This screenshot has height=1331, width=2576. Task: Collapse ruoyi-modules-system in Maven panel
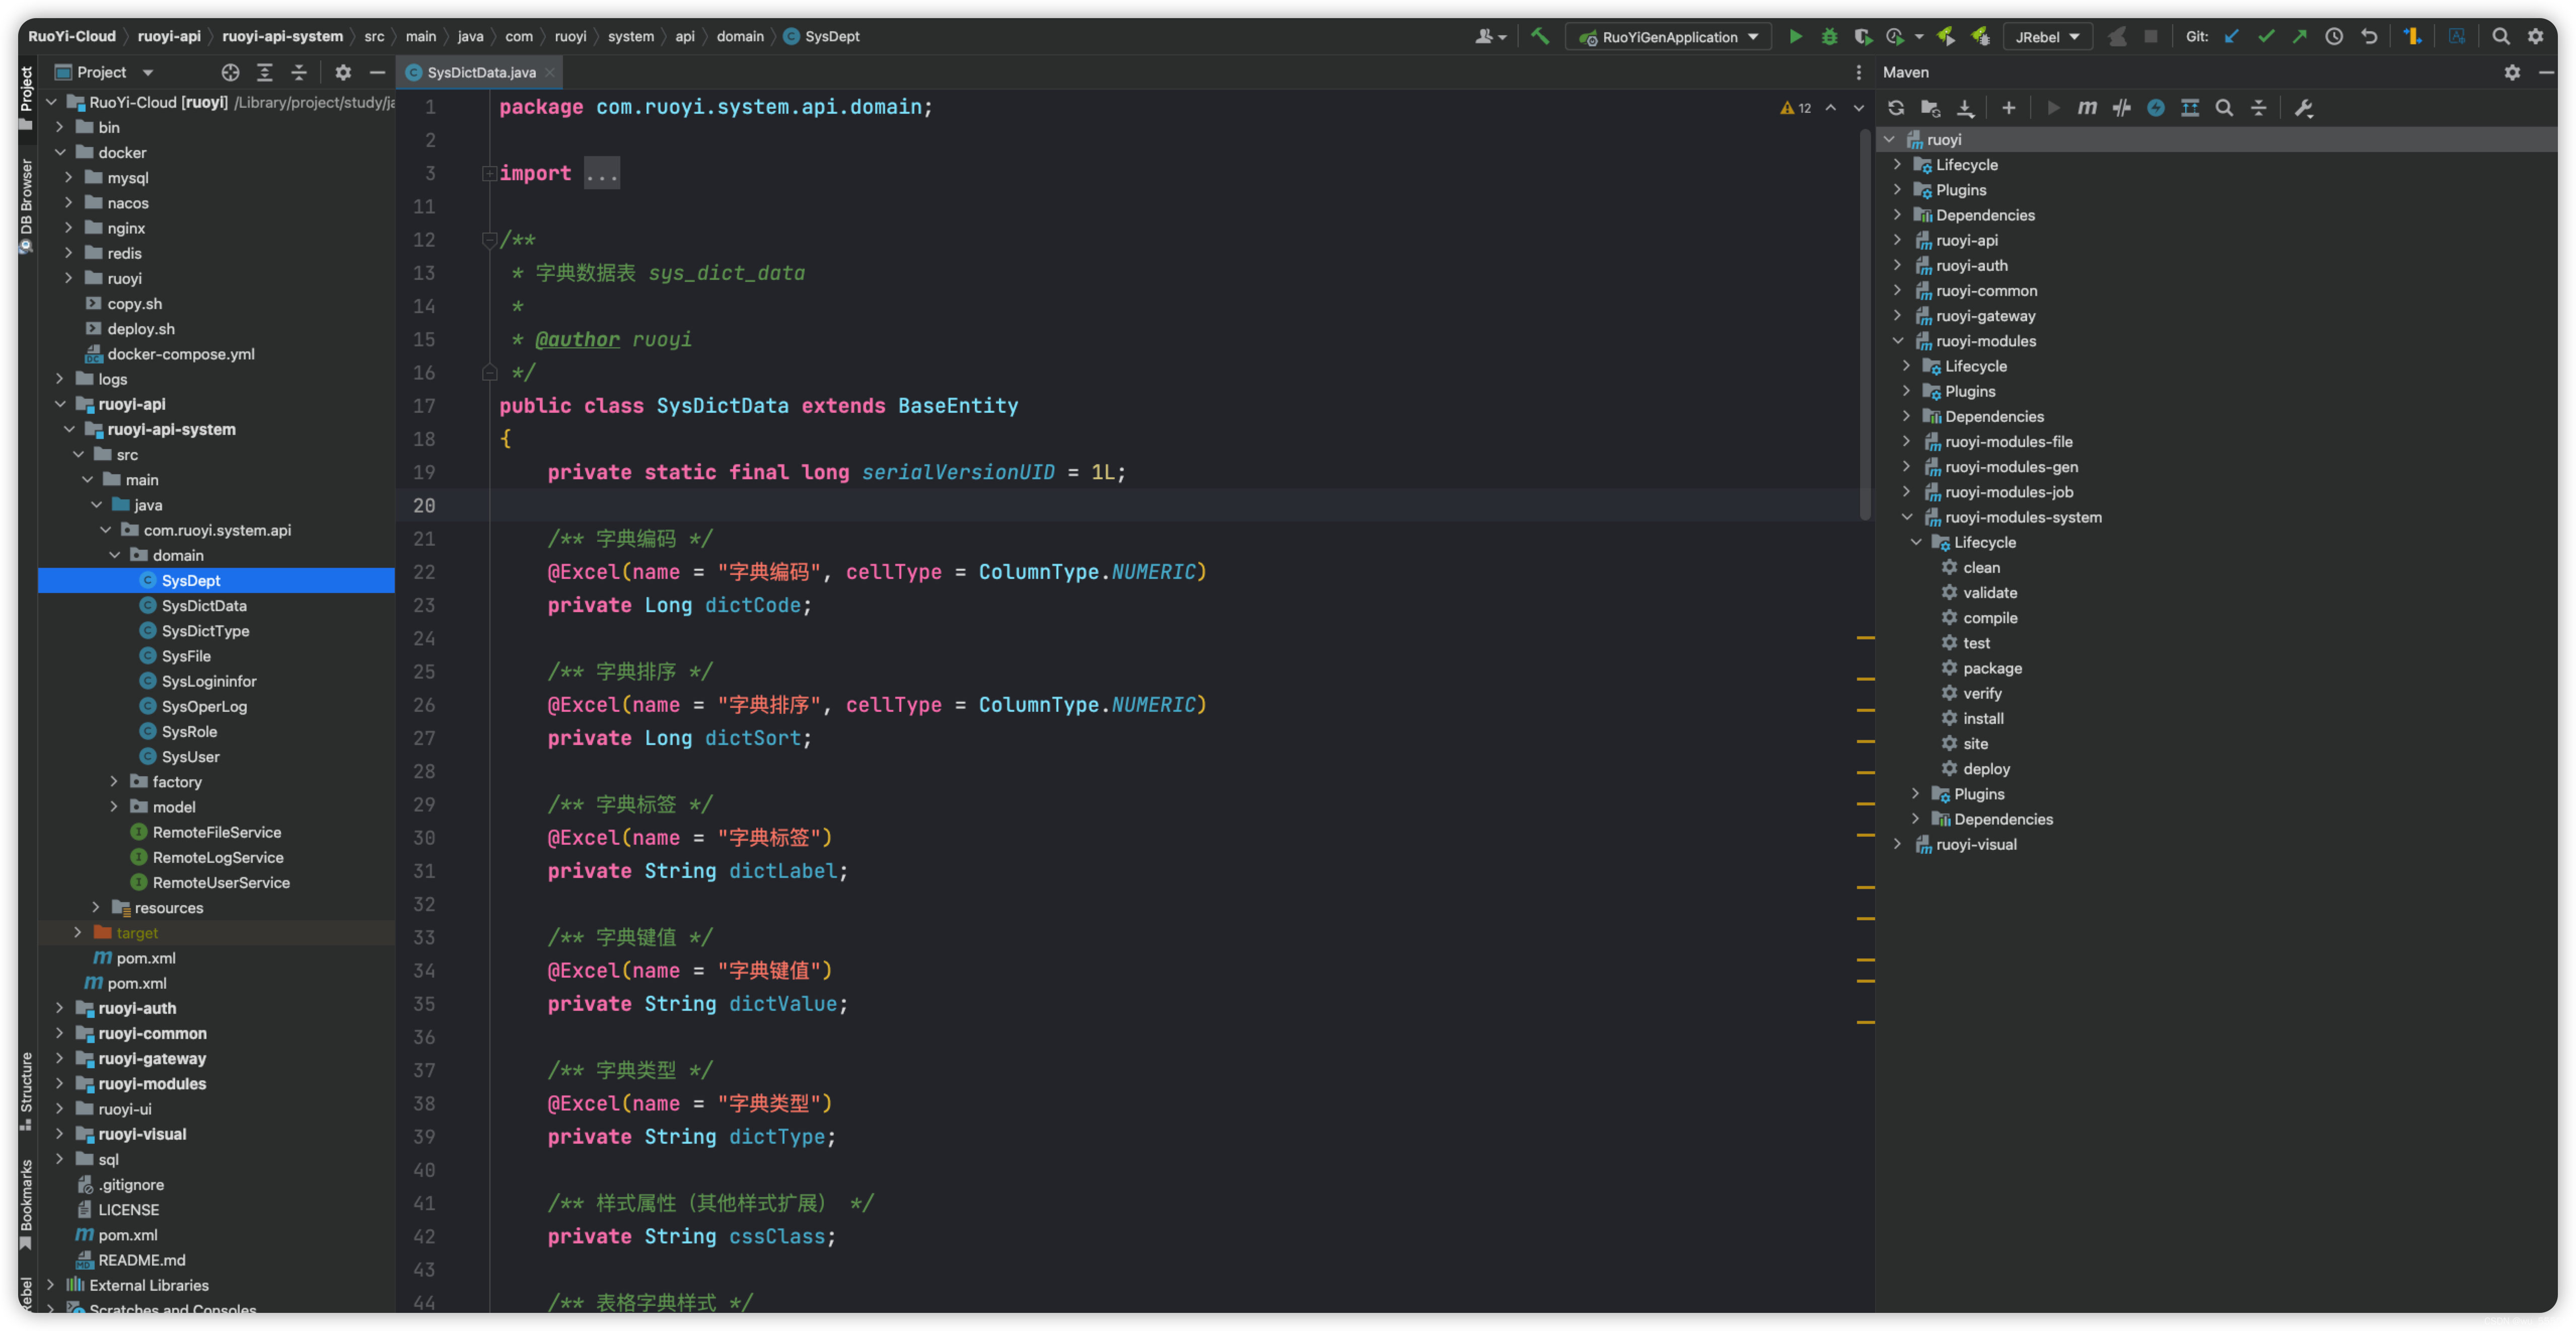coord(1907,517)
